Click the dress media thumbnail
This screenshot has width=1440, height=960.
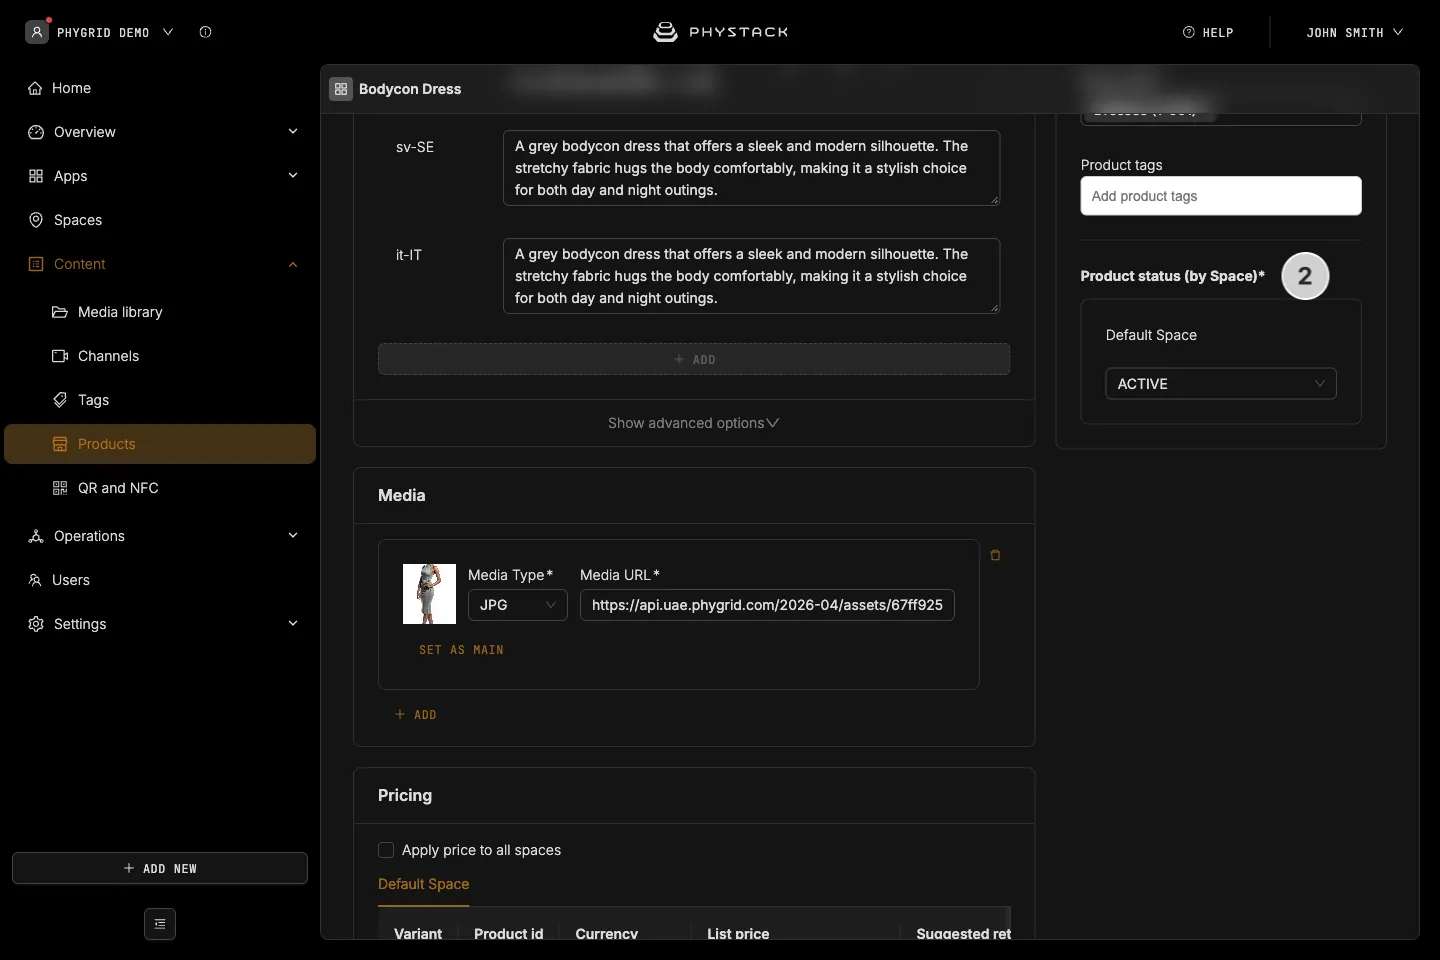pos(429,594)
